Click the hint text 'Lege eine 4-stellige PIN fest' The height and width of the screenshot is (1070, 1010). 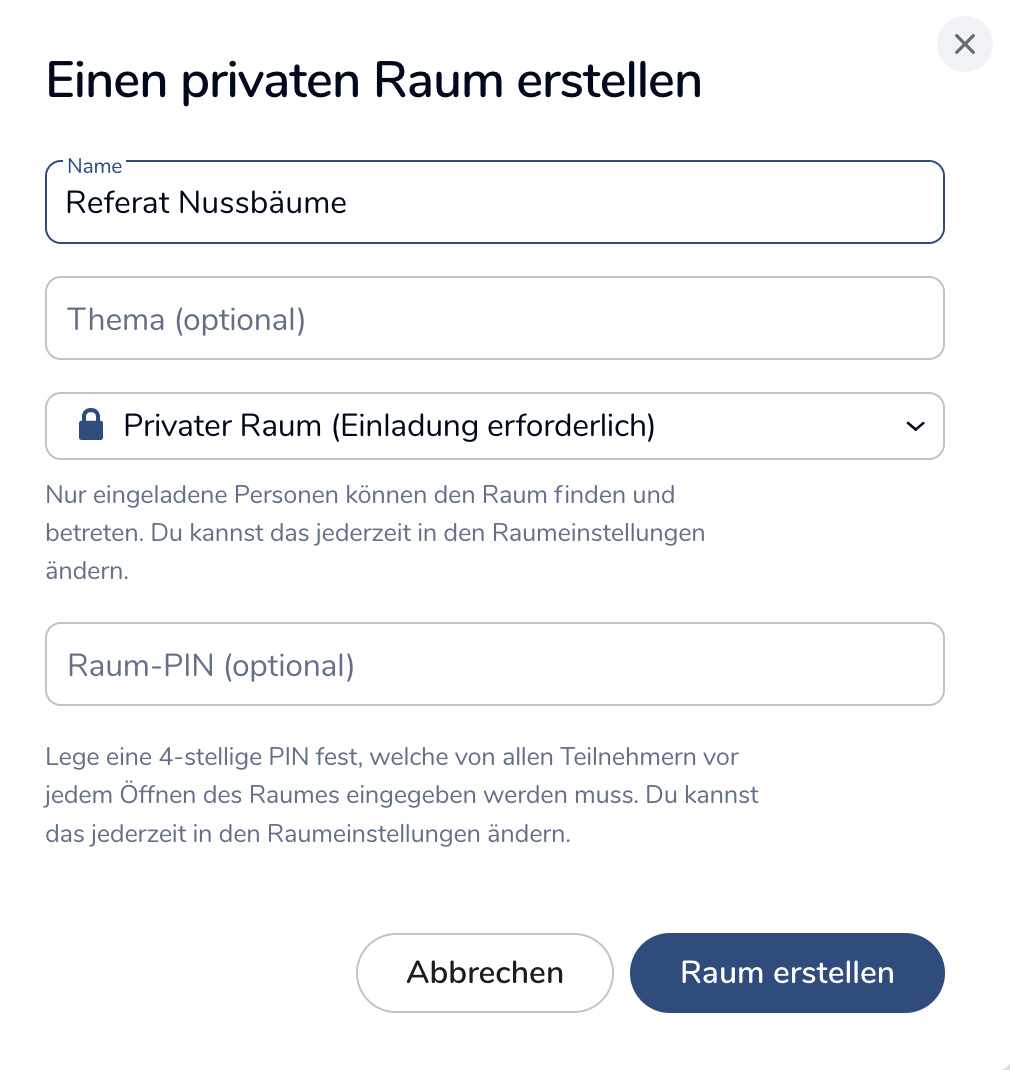tap(204, 756)
